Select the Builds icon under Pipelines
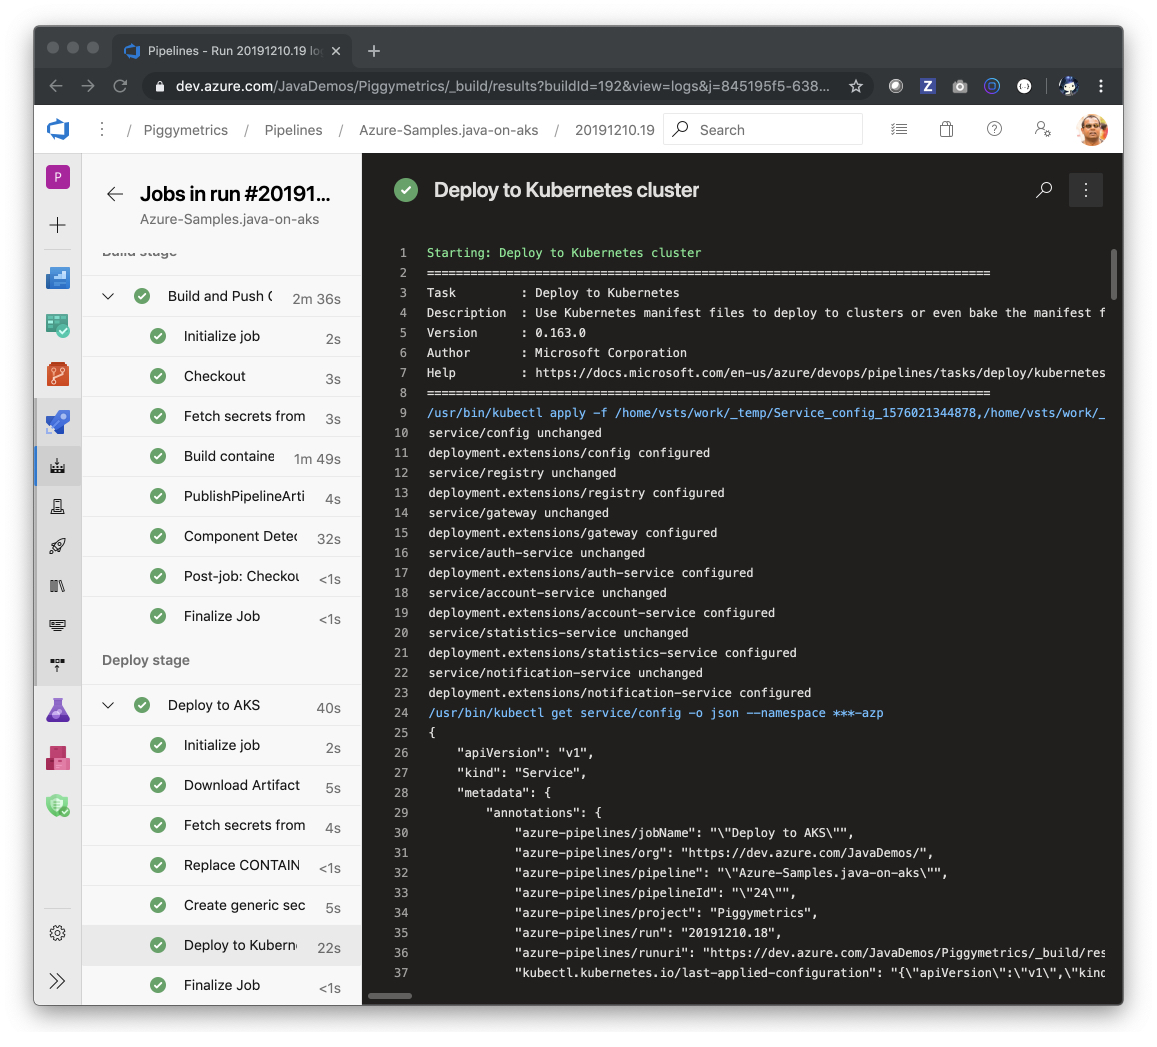Image resolution: width=1157 pixels, height=1047 pixels. [58, 466]
